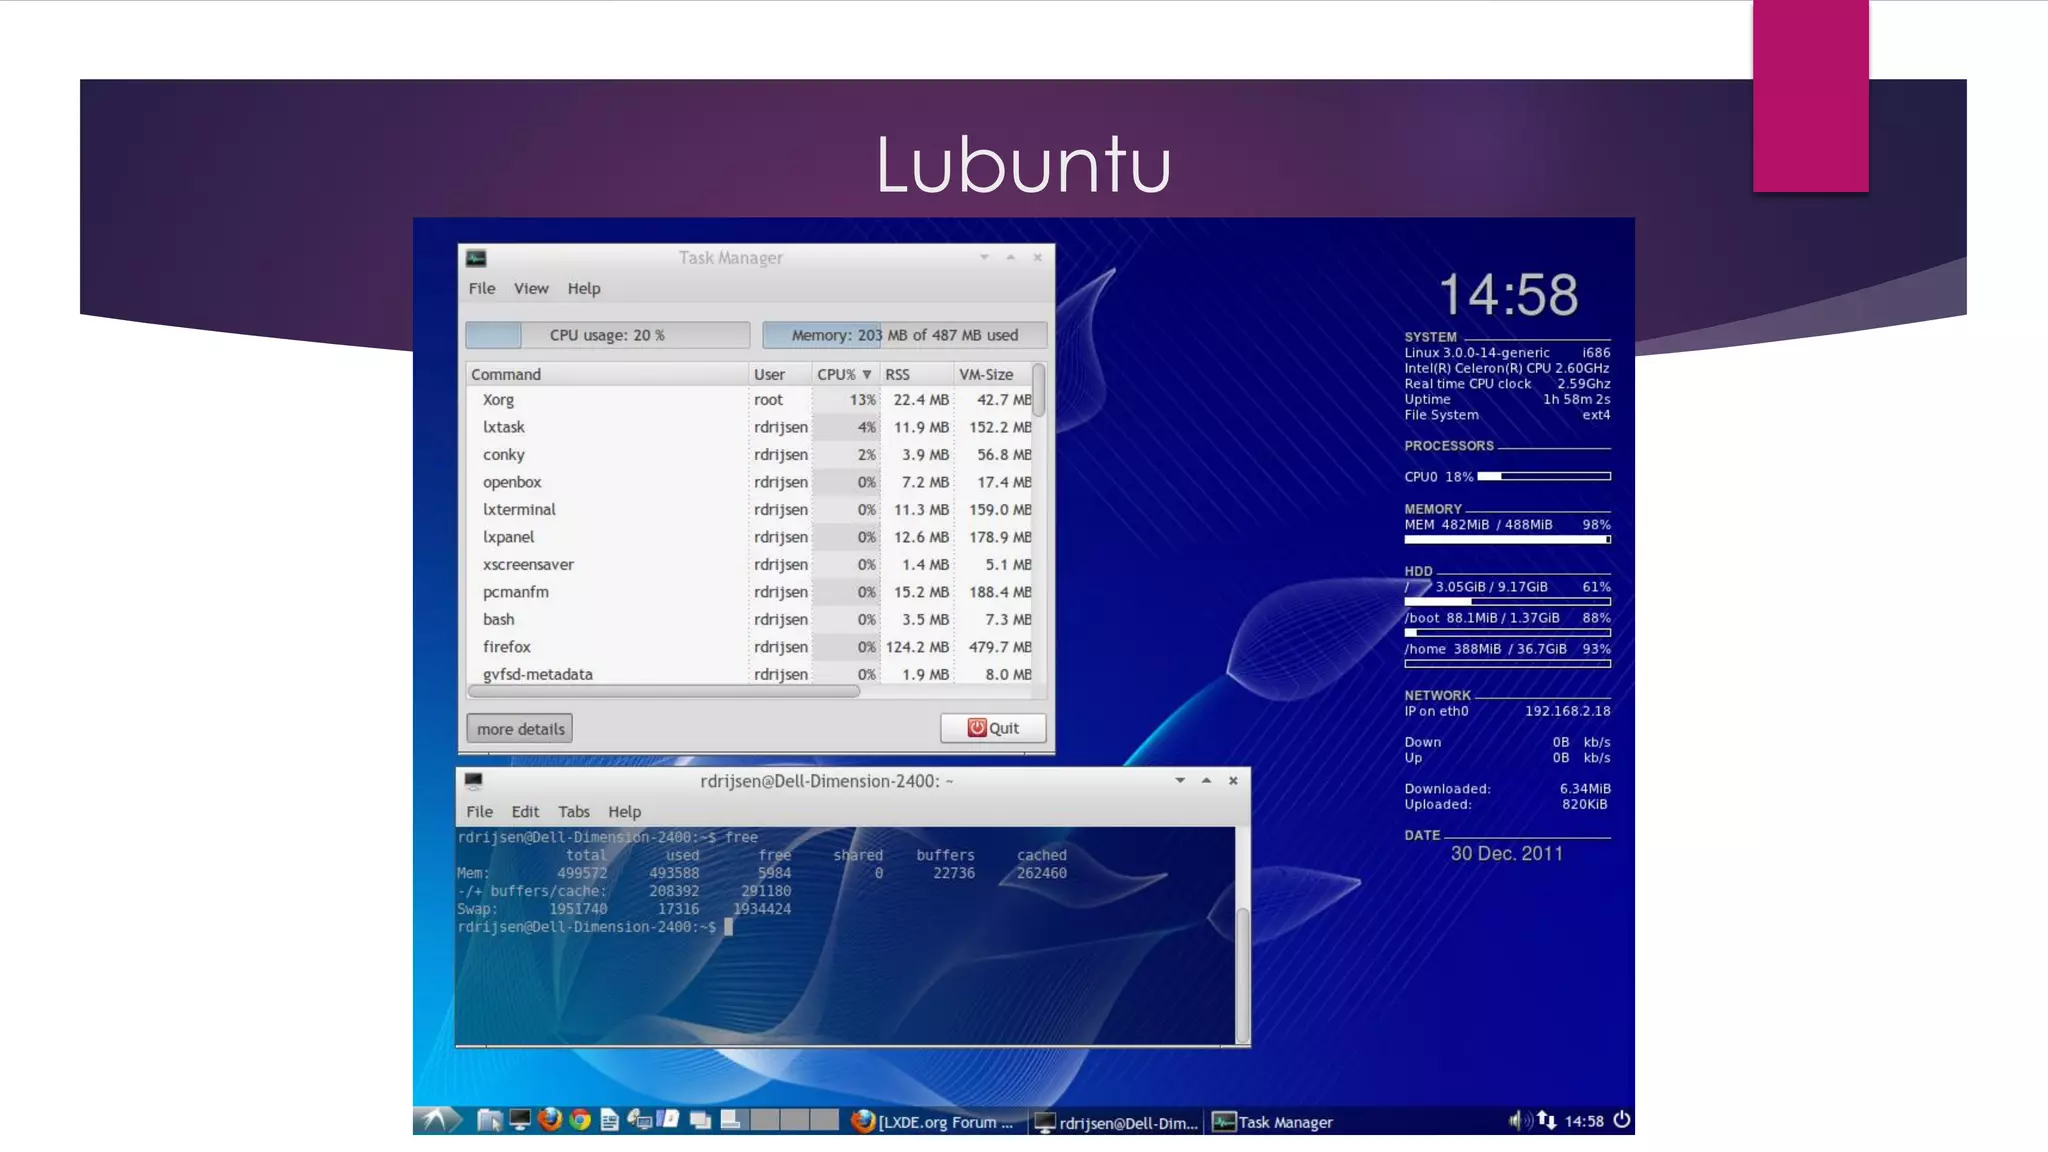Select the firefox process row
Viewport: 2048px width, 1152px height.
pyautogui.click(x=750, y=647)
